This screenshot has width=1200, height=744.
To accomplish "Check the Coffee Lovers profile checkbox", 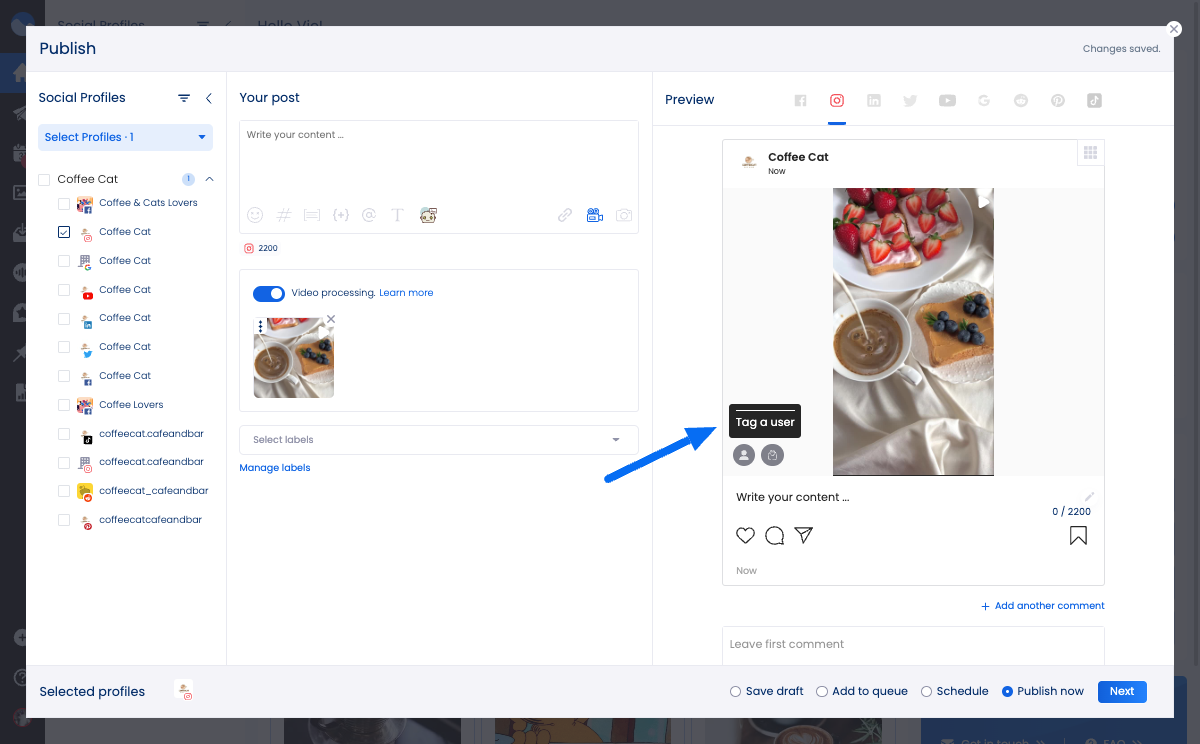I will (x=64, y=405).
